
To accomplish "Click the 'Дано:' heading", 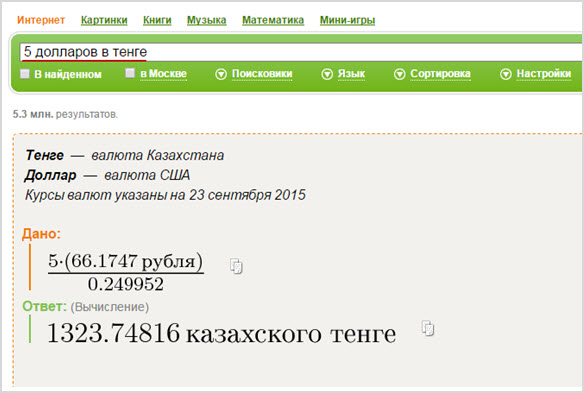I will click(x=41, y=234).
